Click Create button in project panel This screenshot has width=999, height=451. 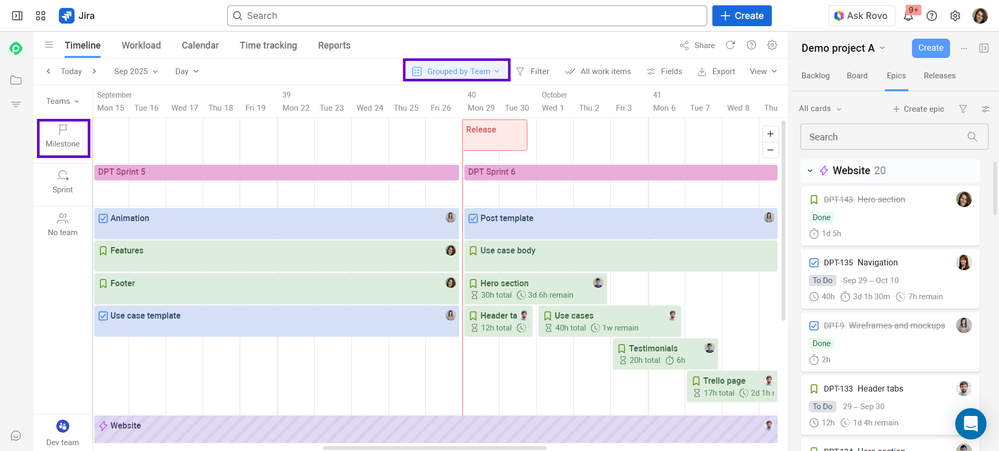click(x=931, y=48)
